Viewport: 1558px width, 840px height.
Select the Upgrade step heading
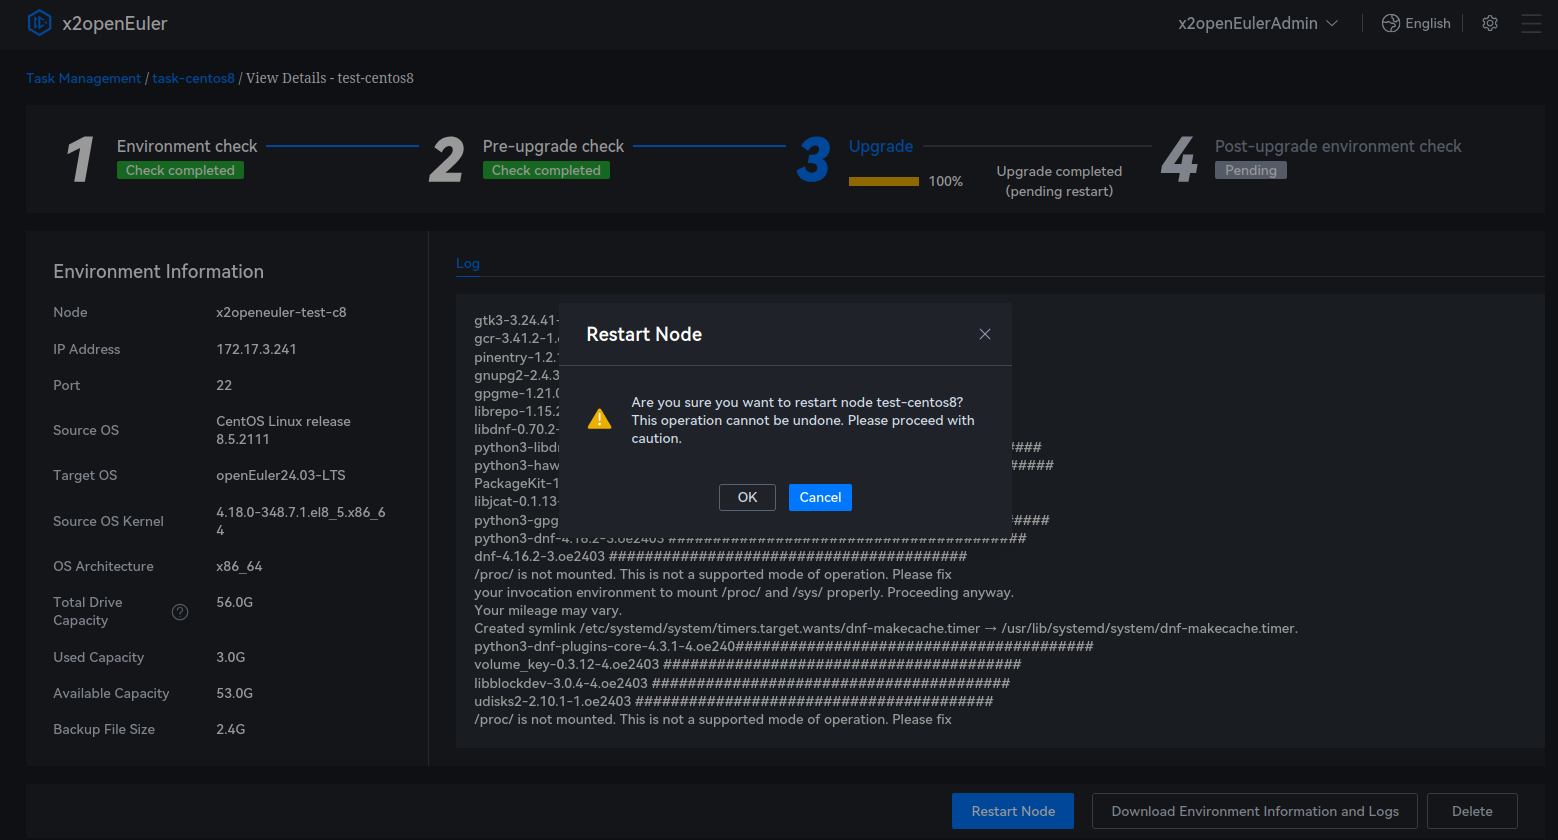[880, 146]
